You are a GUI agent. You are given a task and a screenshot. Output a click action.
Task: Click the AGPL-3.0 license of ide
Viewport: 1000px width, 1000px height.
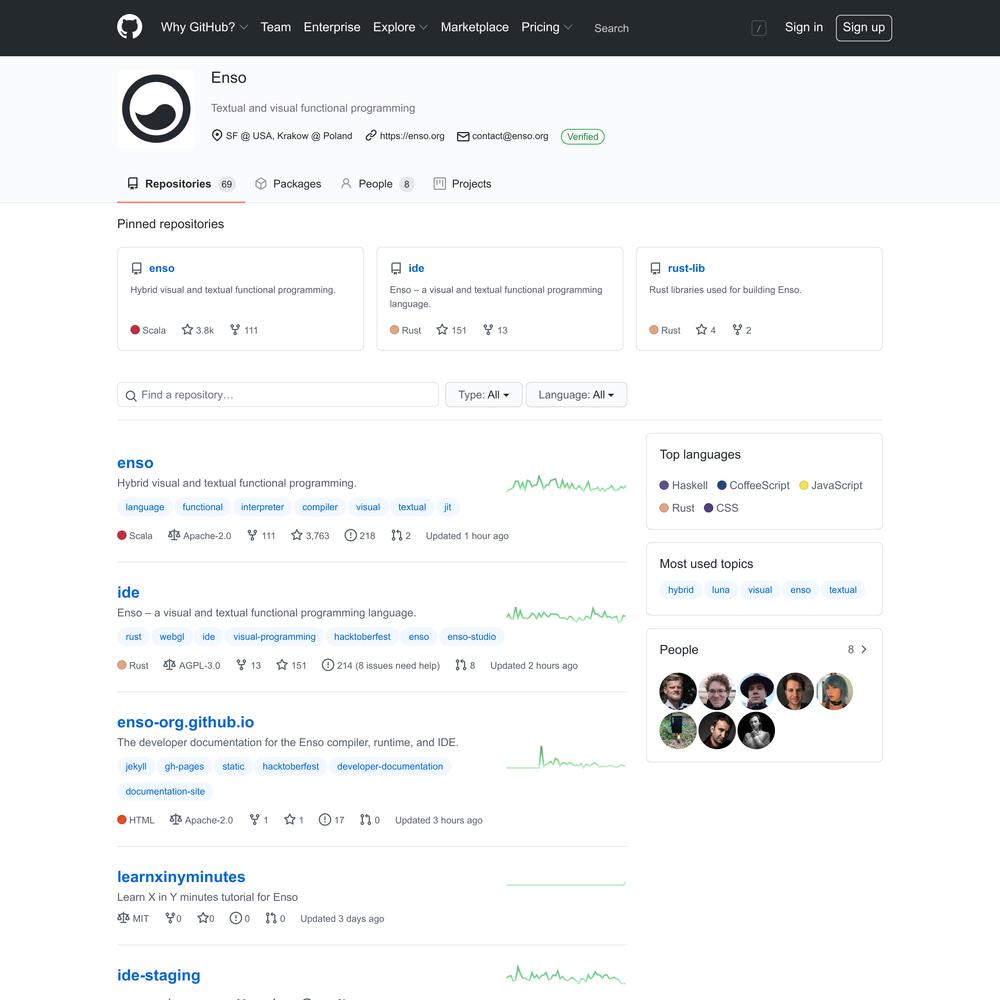[x=192, y=665]
